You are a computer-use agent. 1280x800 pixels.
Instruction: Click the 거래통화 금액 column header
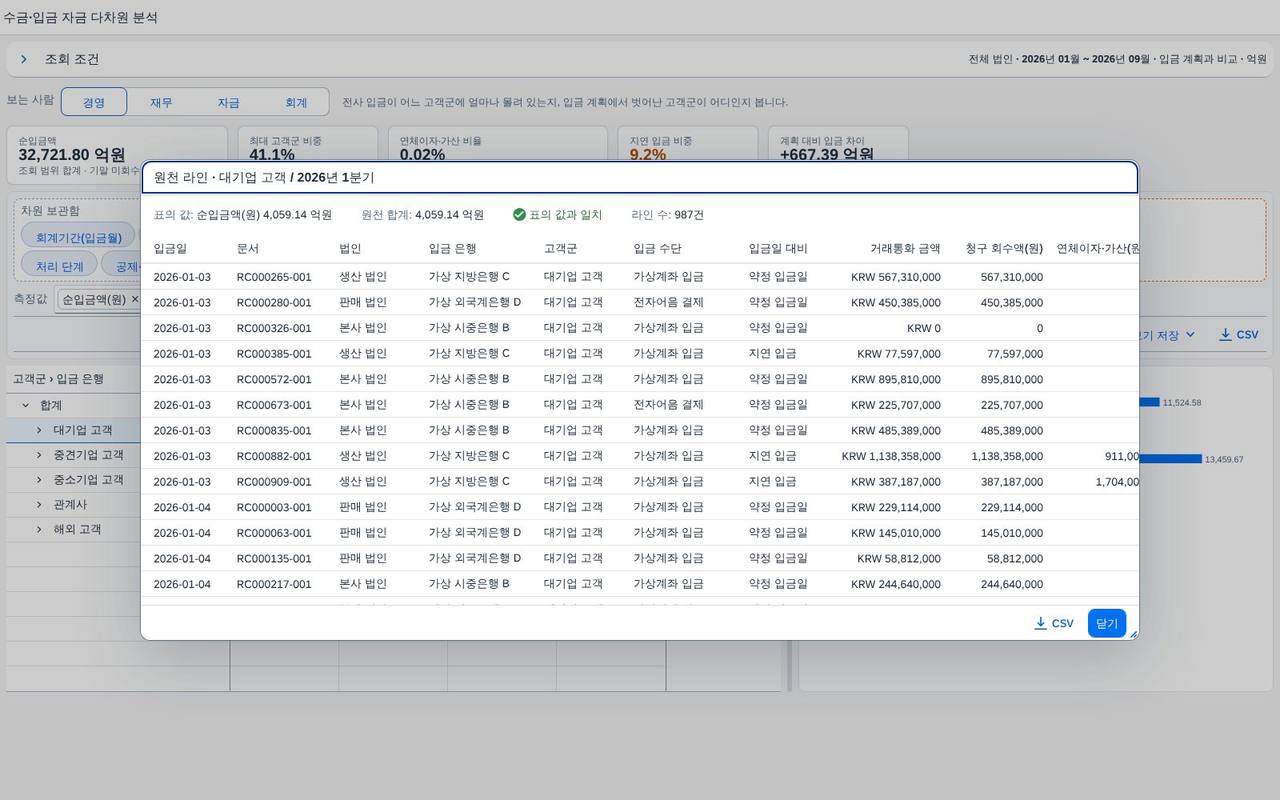coord(905,249)
